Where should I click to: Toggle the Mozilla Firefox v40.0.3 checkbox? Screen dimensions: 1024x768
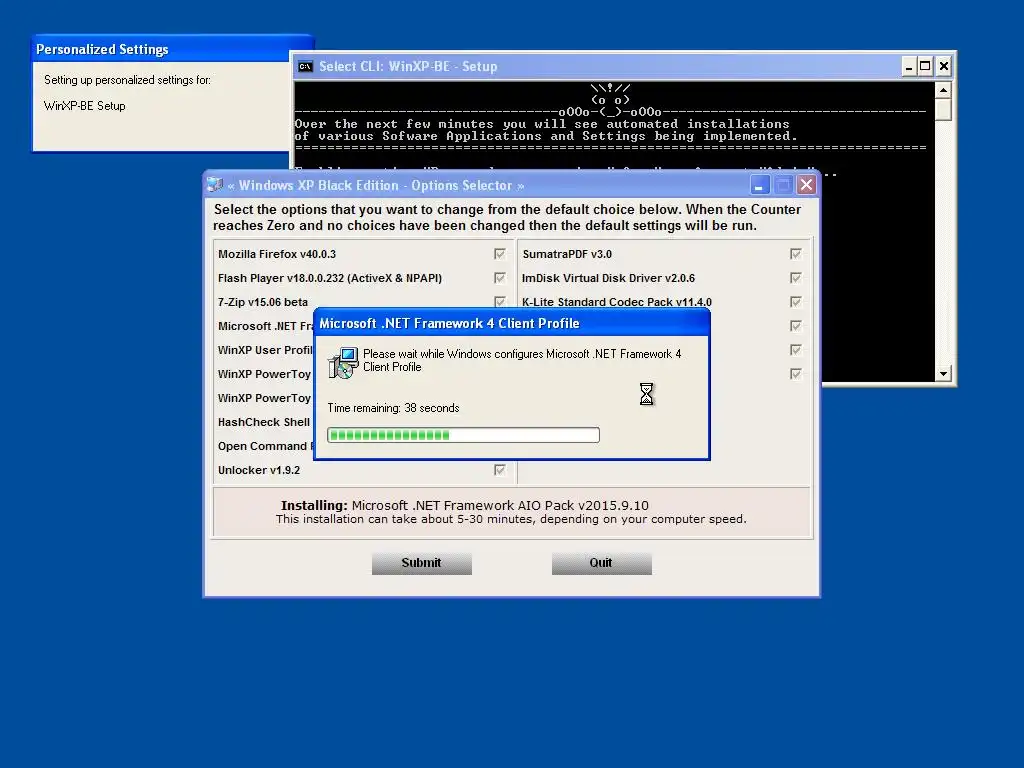pos(500,253)
